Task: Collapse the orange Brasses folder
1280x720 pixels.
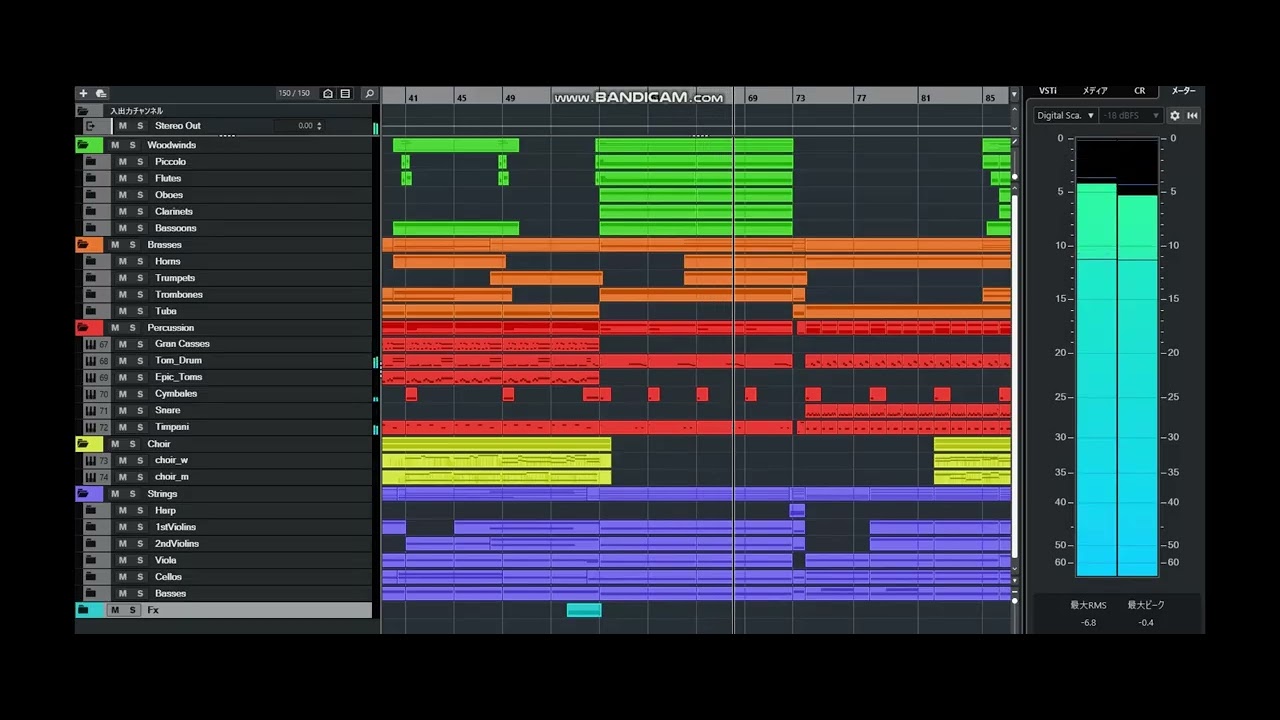Action: point(83,244)
